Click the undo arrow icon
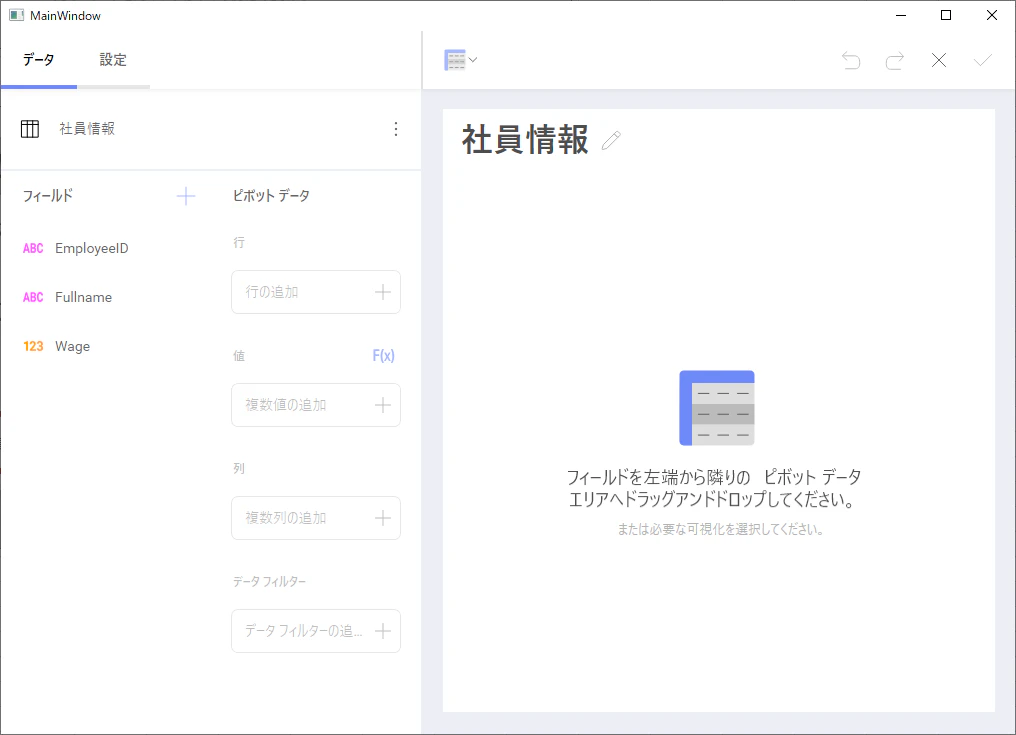1016x735 pixels. pos(851,60)
